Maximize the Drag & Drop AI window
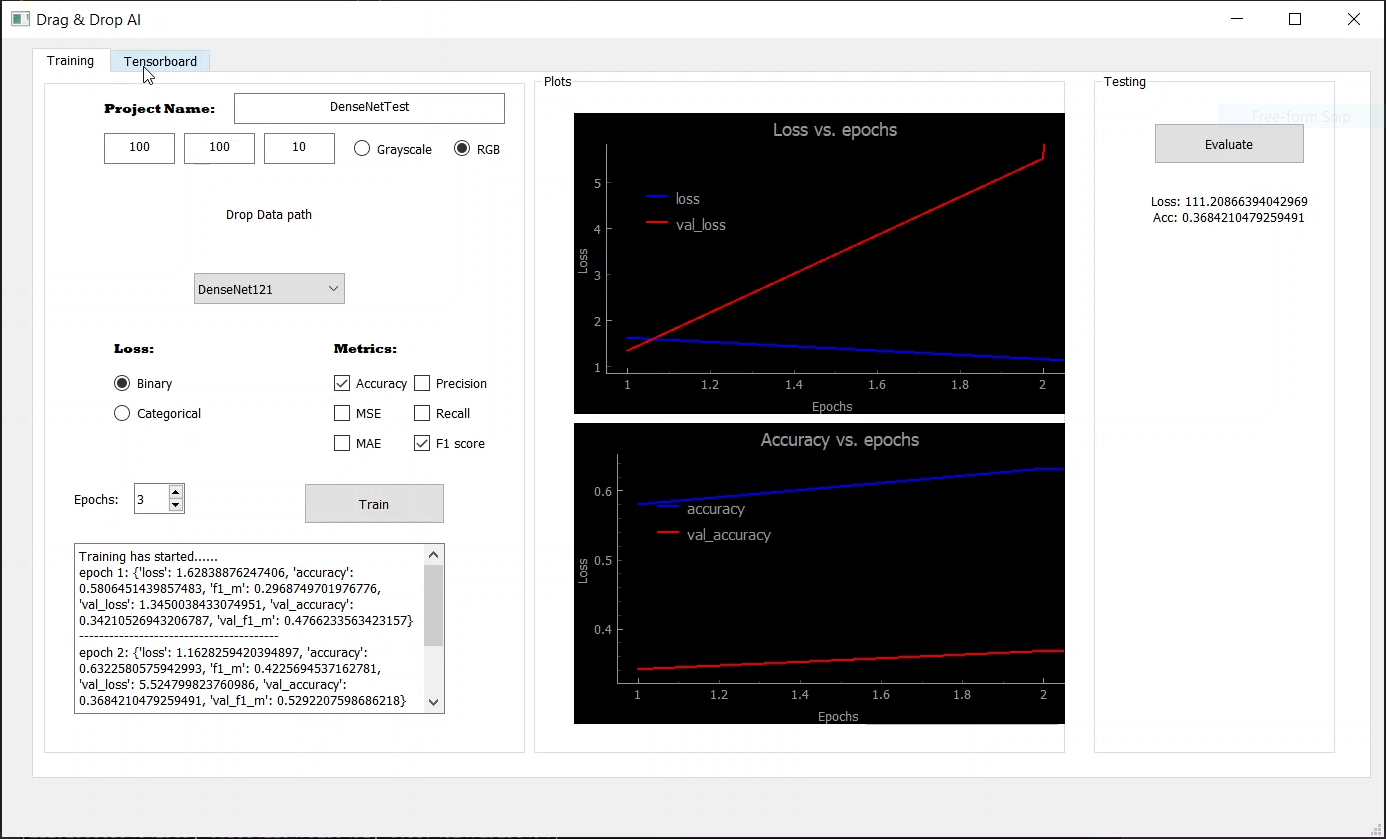 (x=1295, y=19)
